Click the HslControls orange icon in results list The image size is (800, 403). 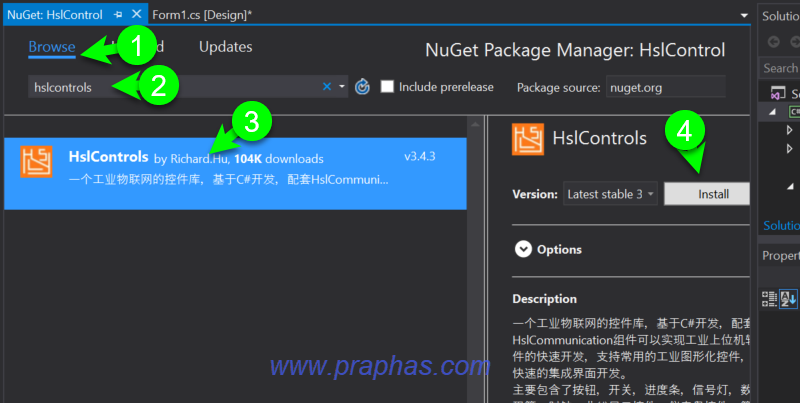pyautogui.click(x=36, y=162)
